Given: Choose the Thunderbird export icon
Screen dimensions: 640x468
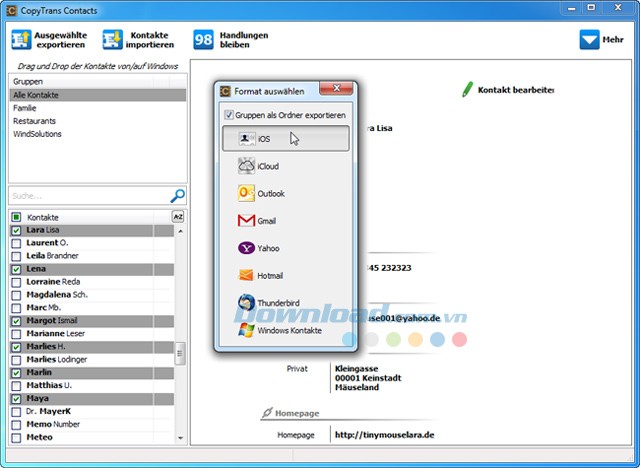Looking at the screenshot, I should [246, 303].
